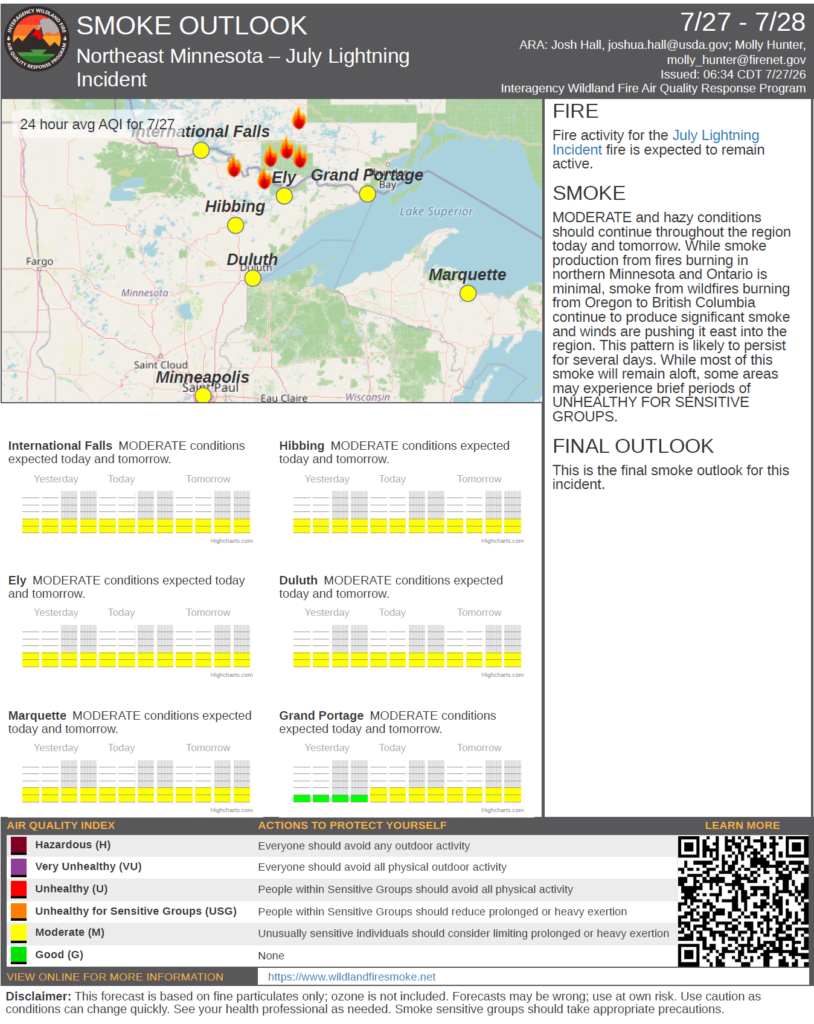The image size is (814, 1024).
Task: Click the Unhealthy red color swatch
Action: point(19,889)
